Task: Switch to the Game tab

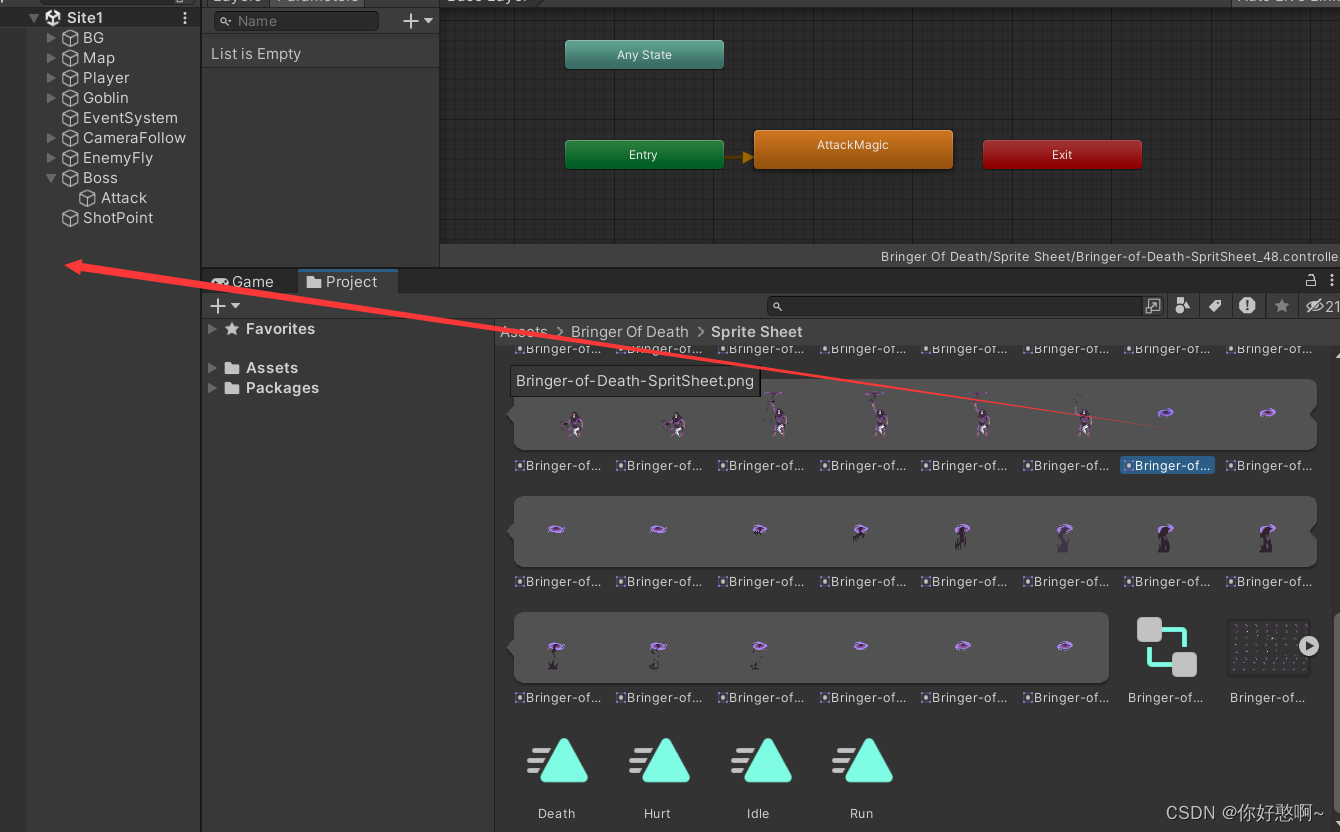Action: pos(242,282)
